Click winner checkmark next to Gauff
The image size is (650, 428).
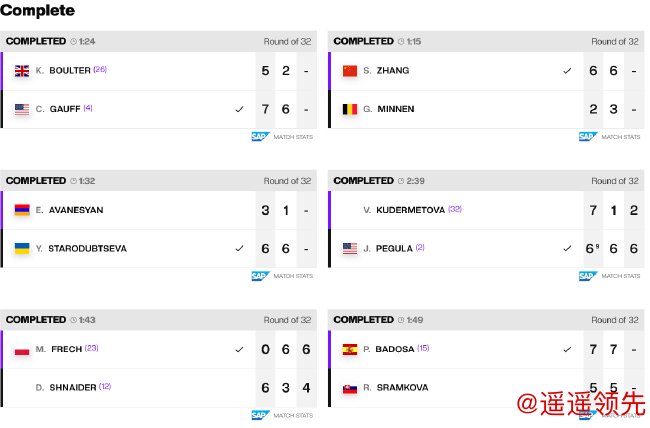pos(239,109)
